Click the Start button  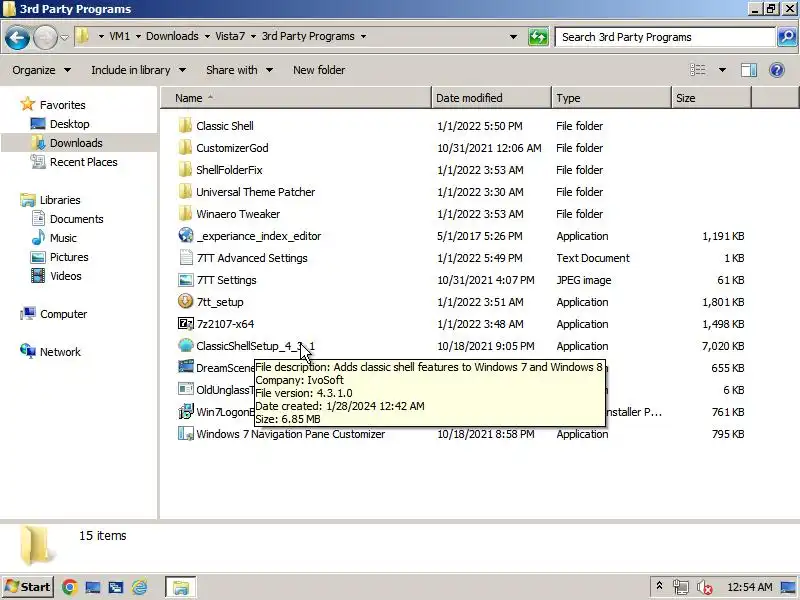(x=28, y=587)
